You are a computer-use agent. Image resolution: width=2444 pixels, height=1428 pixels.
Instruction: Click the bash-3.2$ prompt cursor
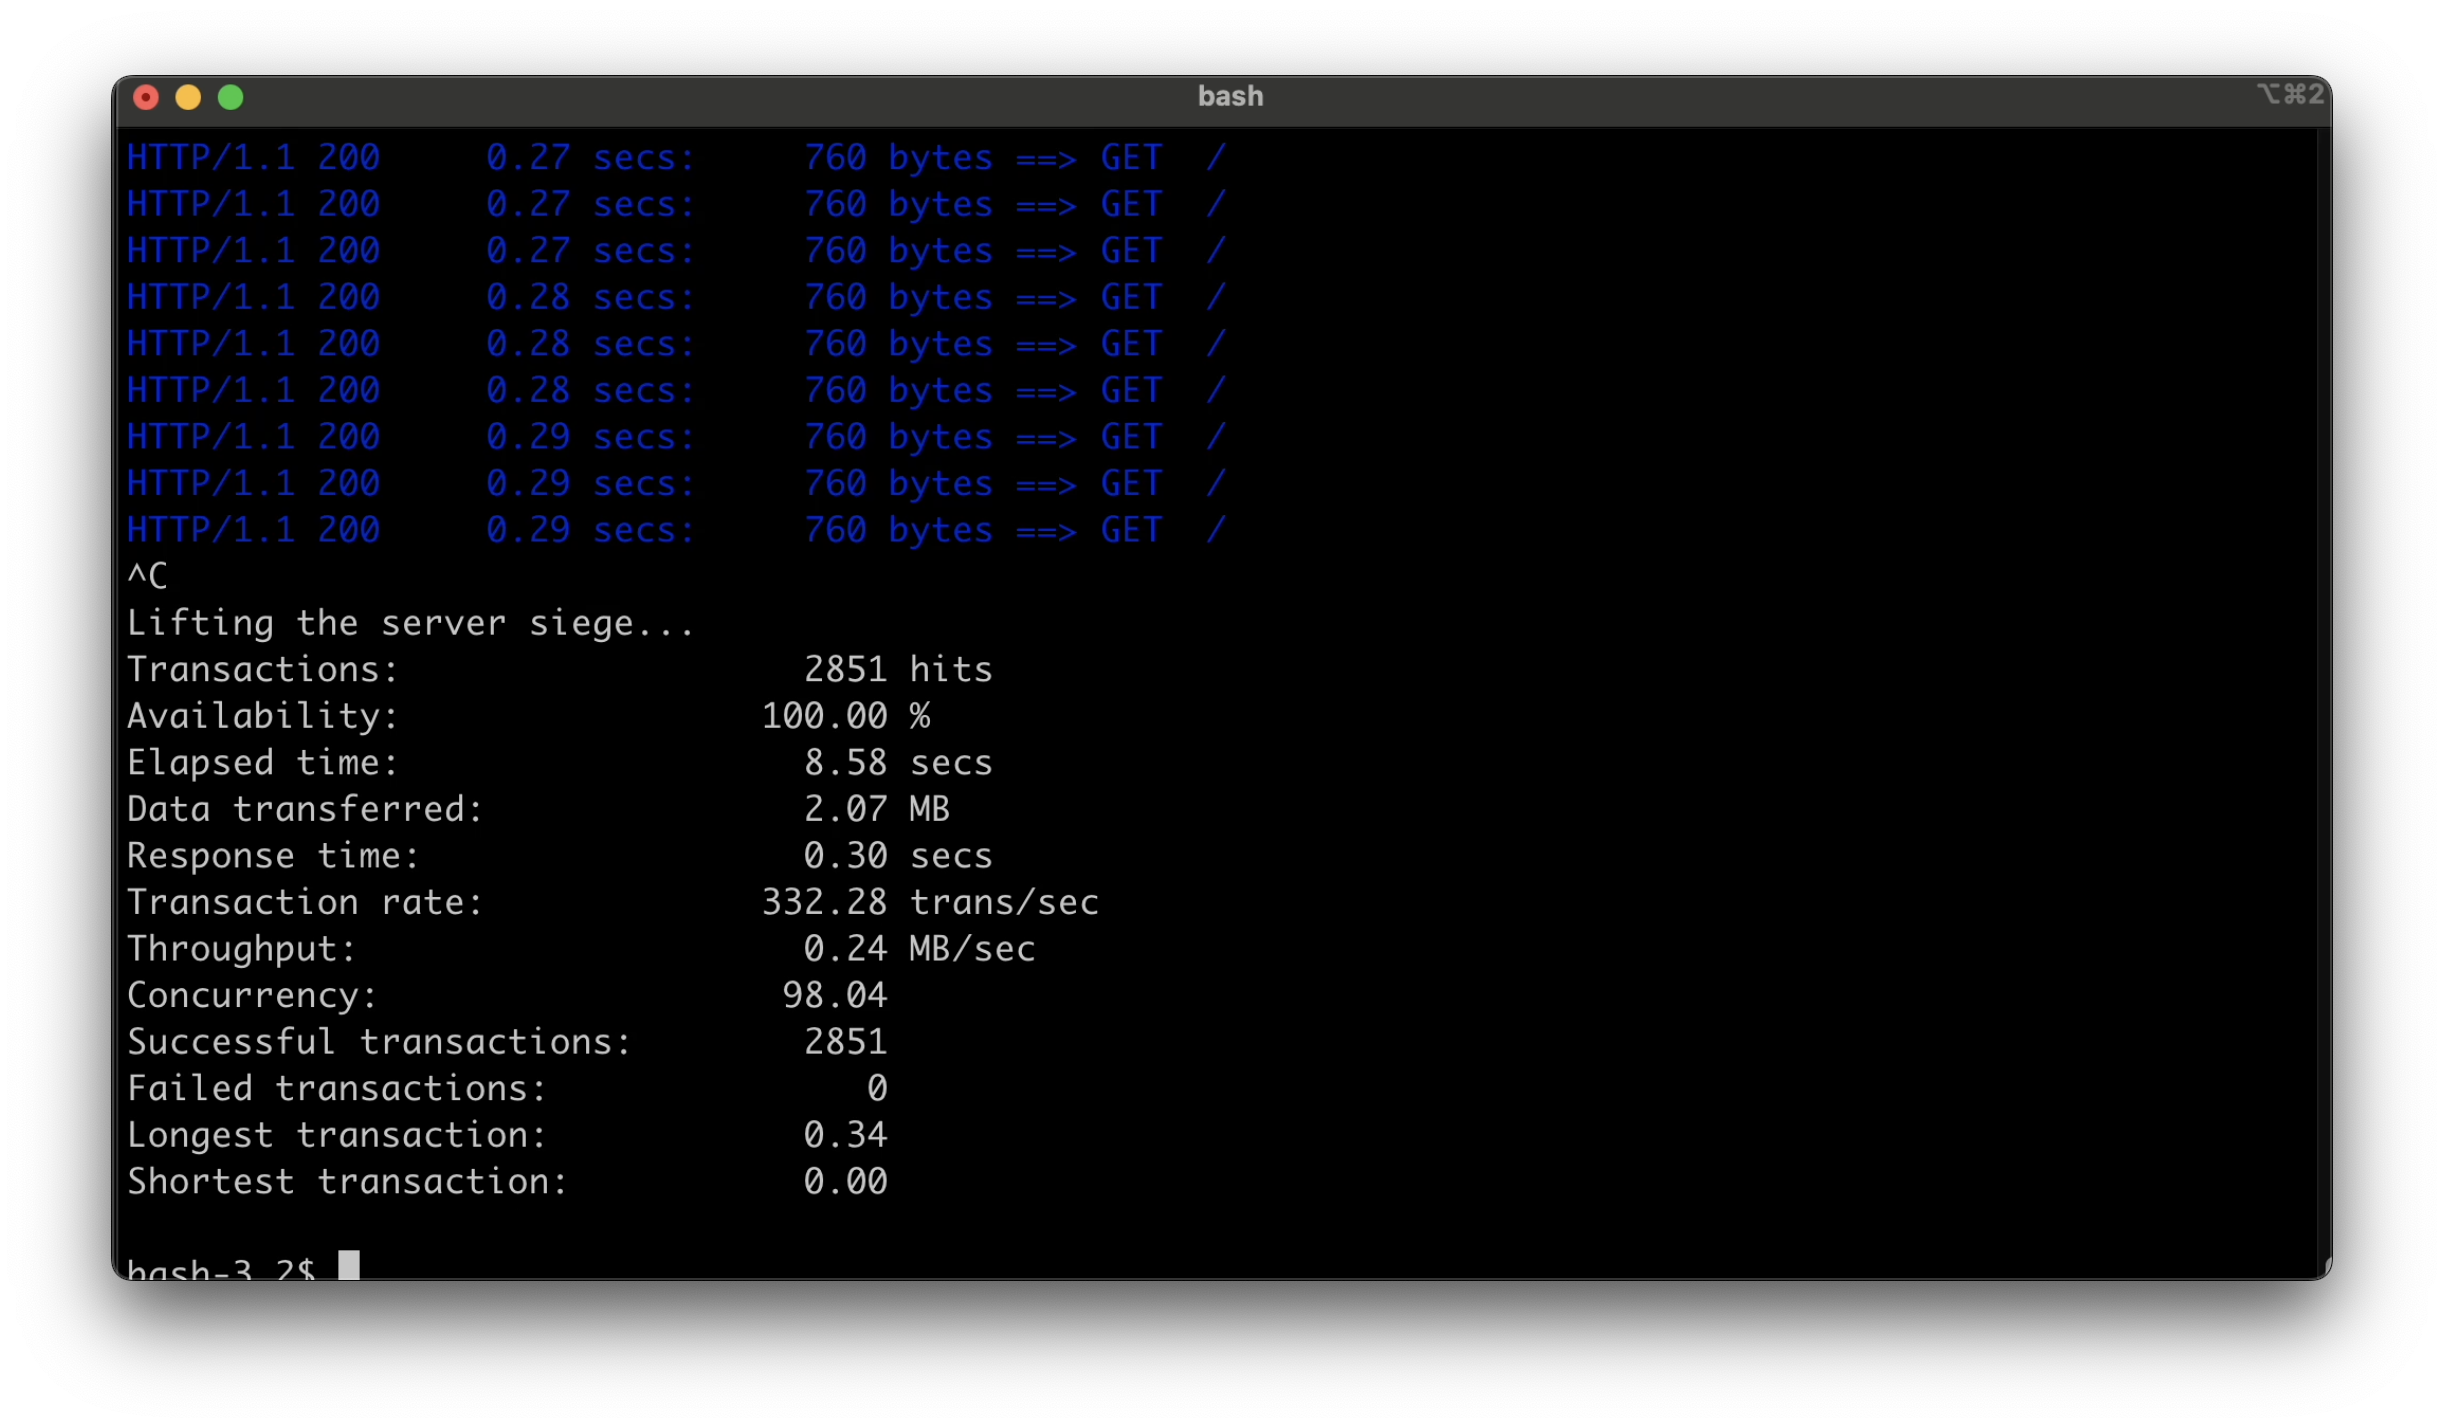(x=348, y=1265)
